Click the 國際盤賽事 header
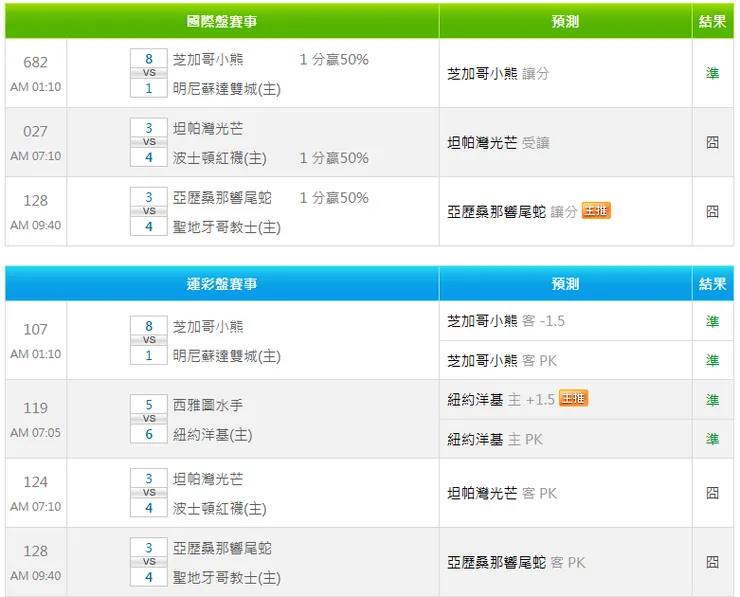 point(222,21)
